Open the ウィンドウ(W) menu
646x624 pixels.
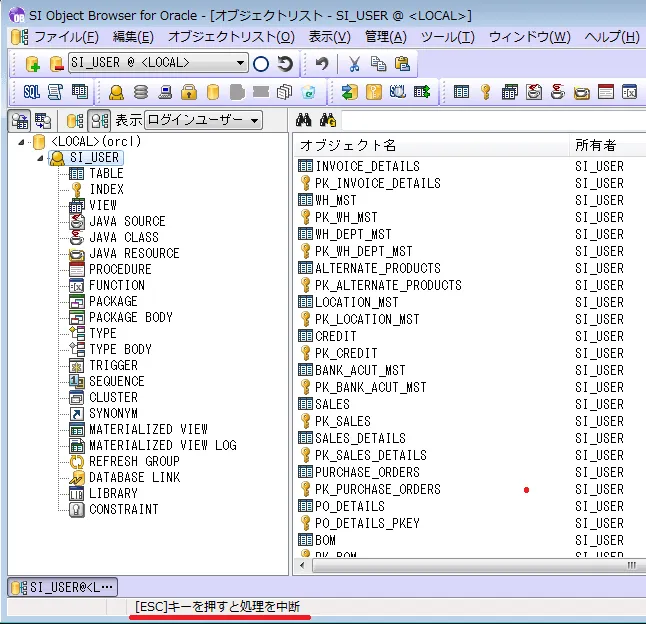pyautogui.click(x=529, y=37)
